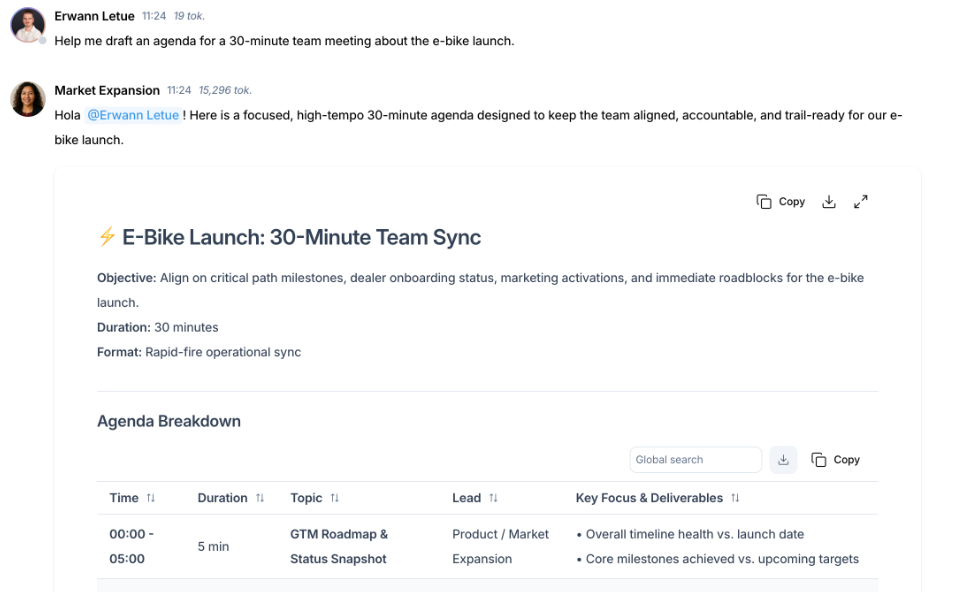Image resolution: width=960 pixels, height=592 pixels.
Task: Click the Erwann Letue sender name
Action: click(94, 17)
